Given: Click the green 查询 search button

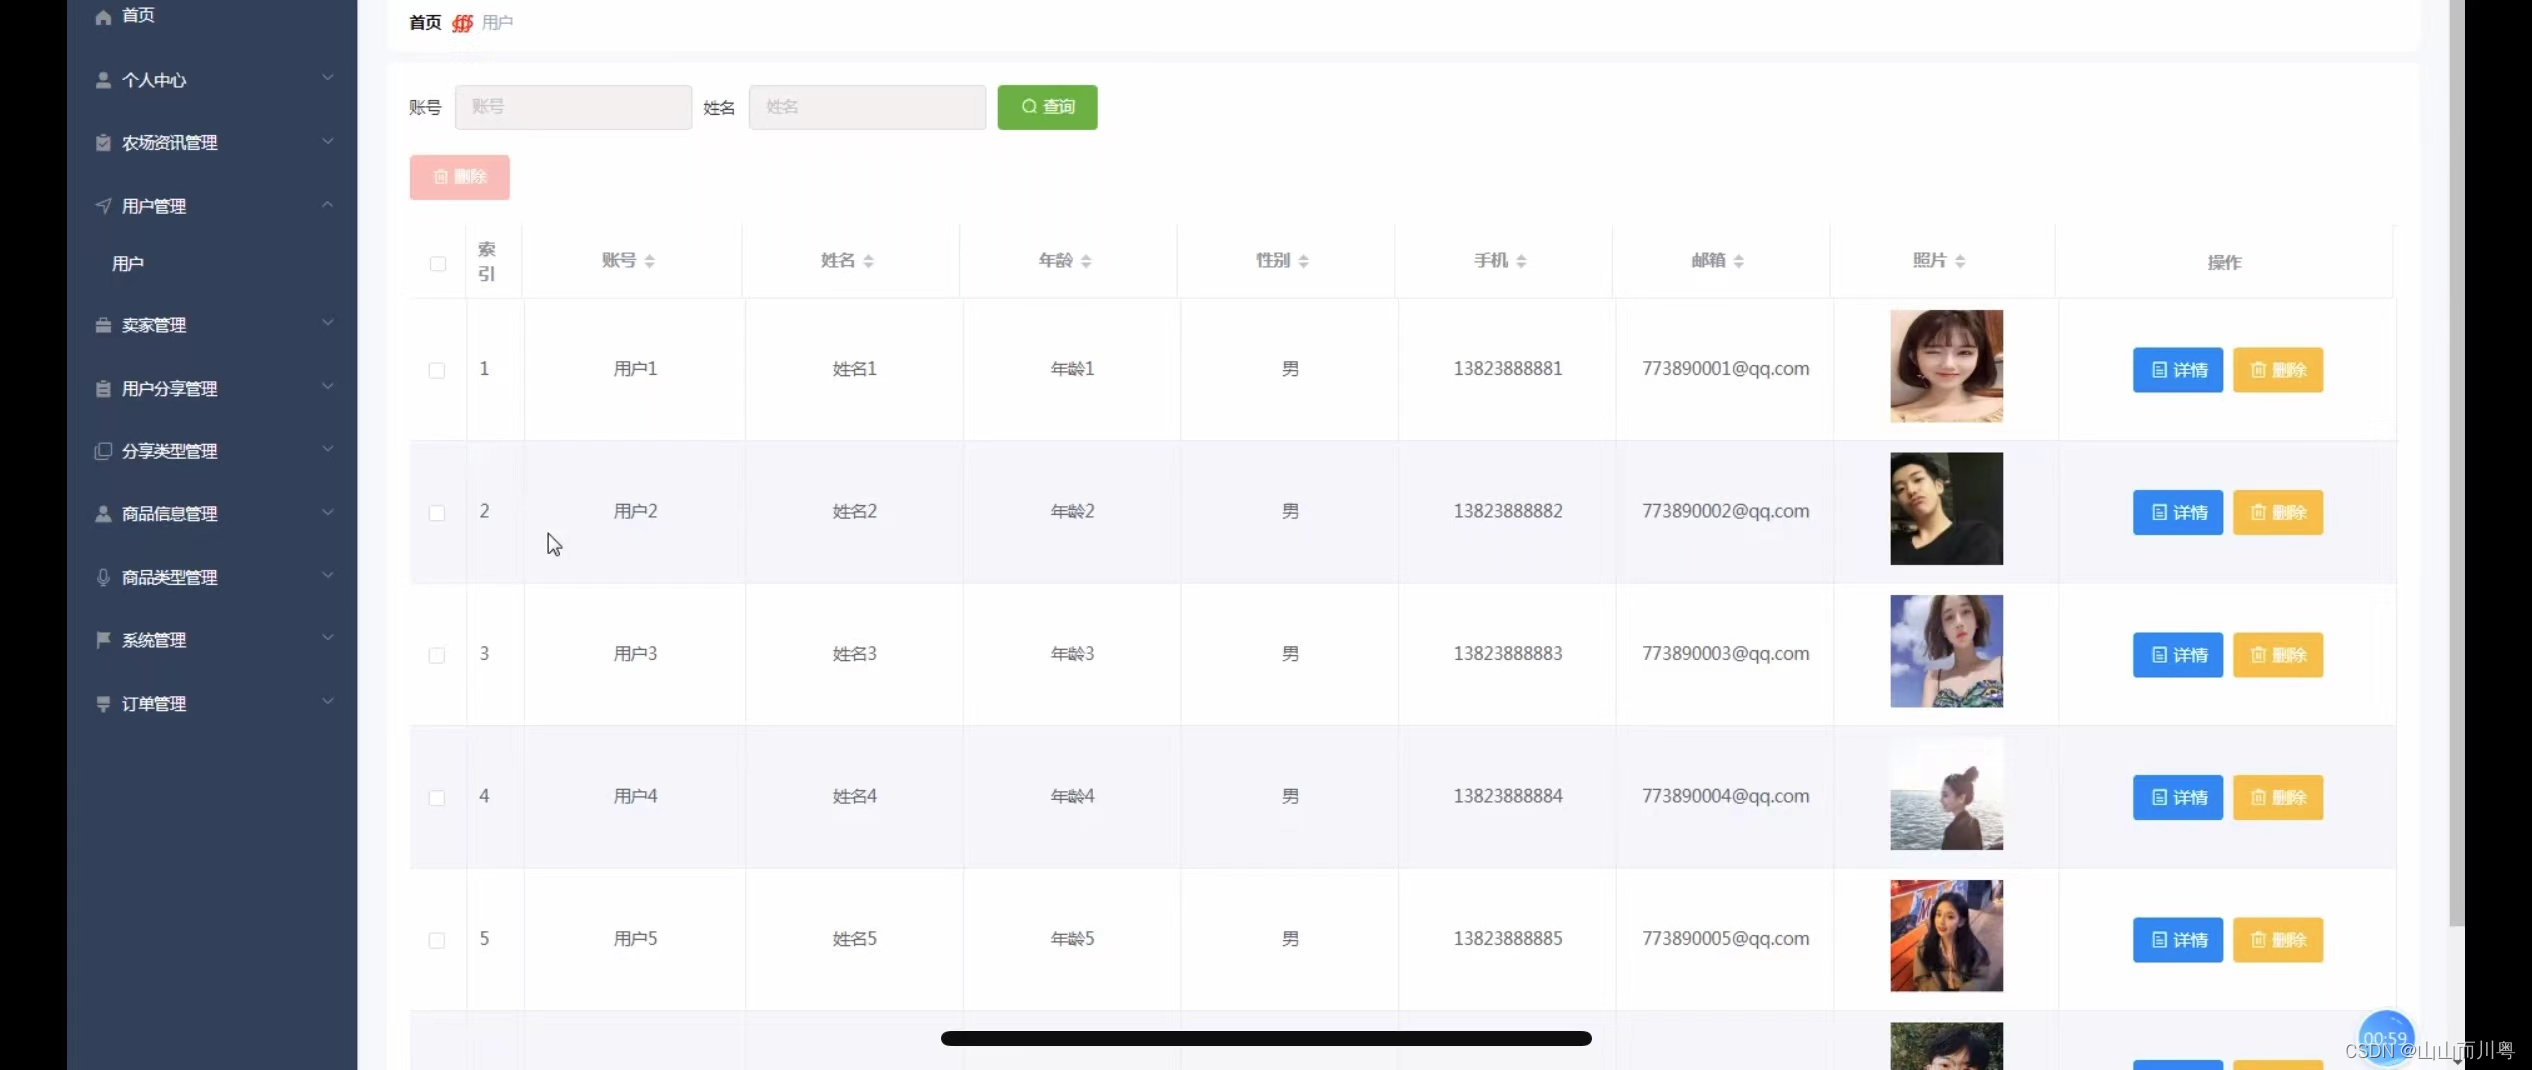Looking at the screenshot, I should pyautogui.click(x=1047, y=107).
